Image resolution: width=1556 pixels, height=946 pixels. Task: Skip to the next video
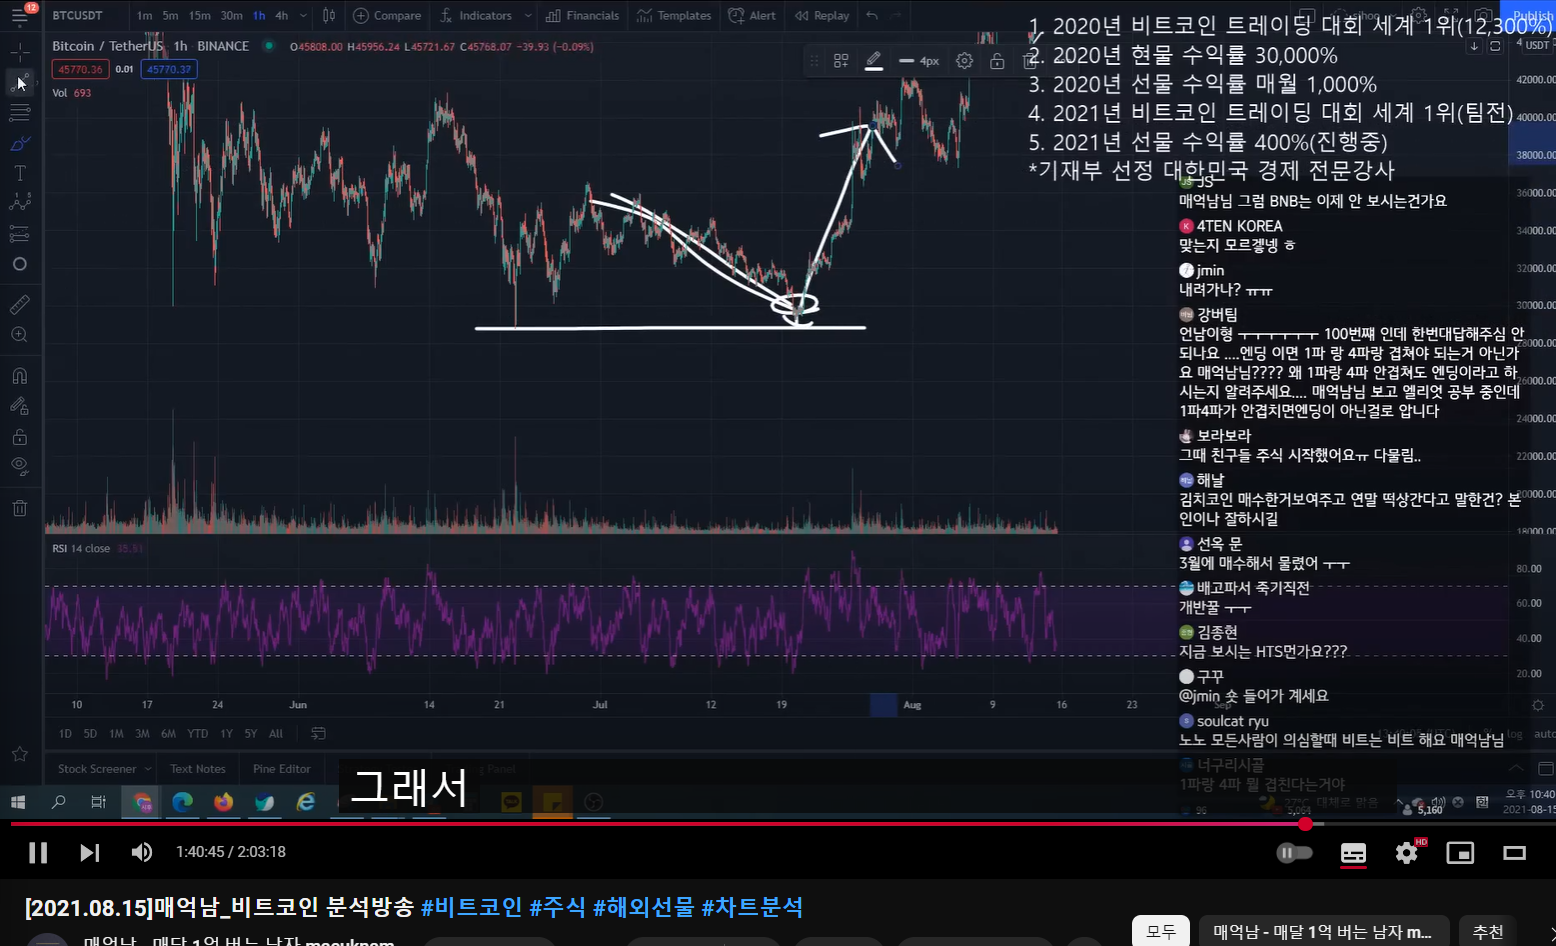tap(89, 852)
